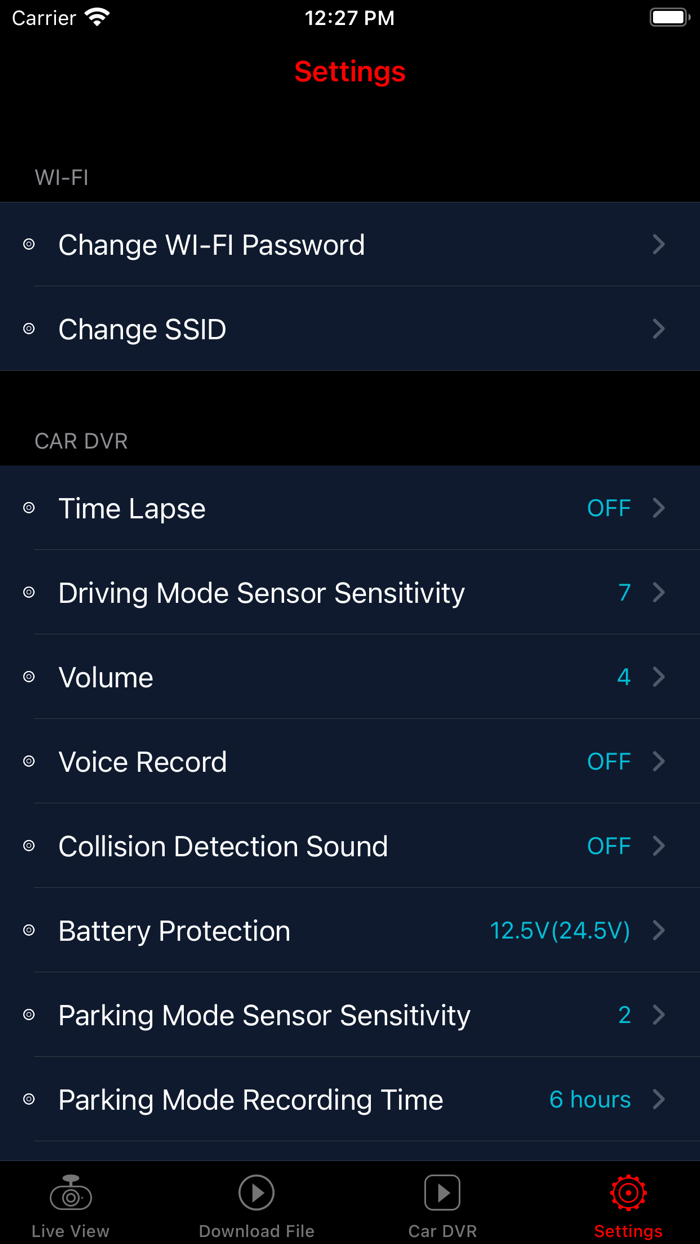This screenshot has height=1244, width=700.
Task: Expand the Battery Protection disclosure arrow
Action: click(659, 931)
